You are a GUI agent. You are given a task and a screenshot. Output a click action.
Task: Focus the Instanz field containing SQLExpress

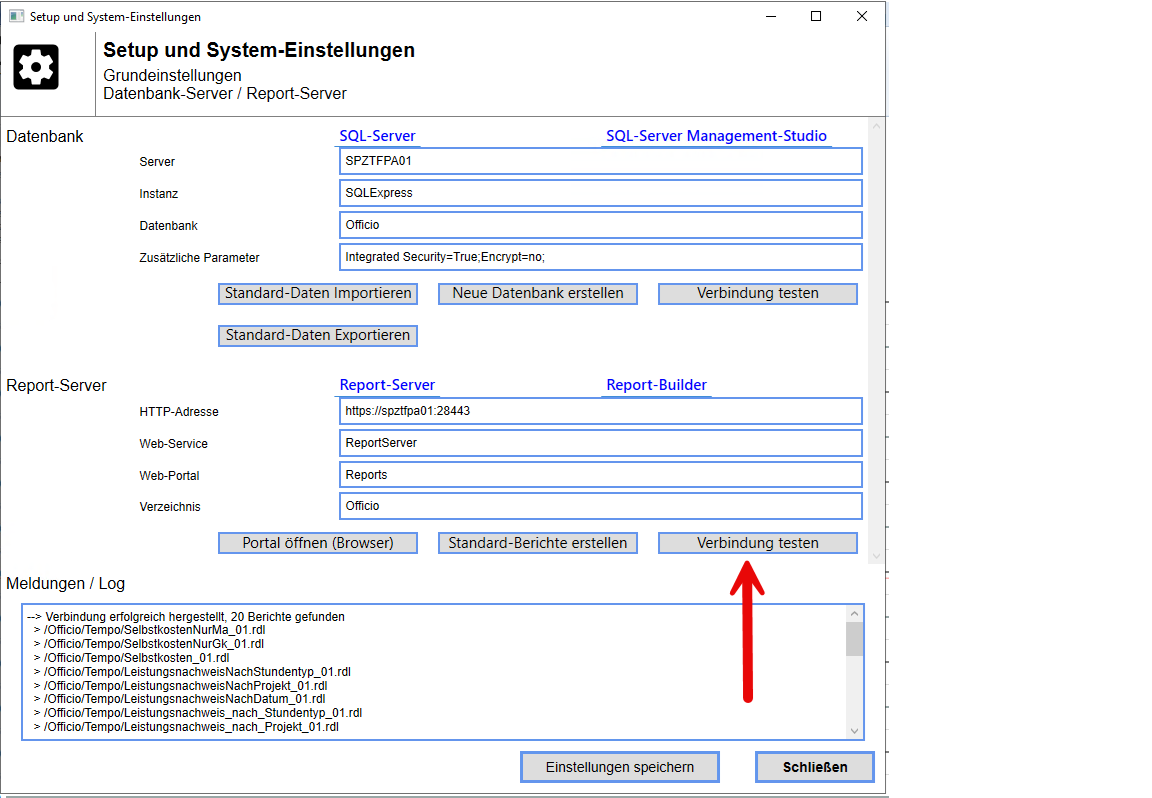tap(600, 193)
